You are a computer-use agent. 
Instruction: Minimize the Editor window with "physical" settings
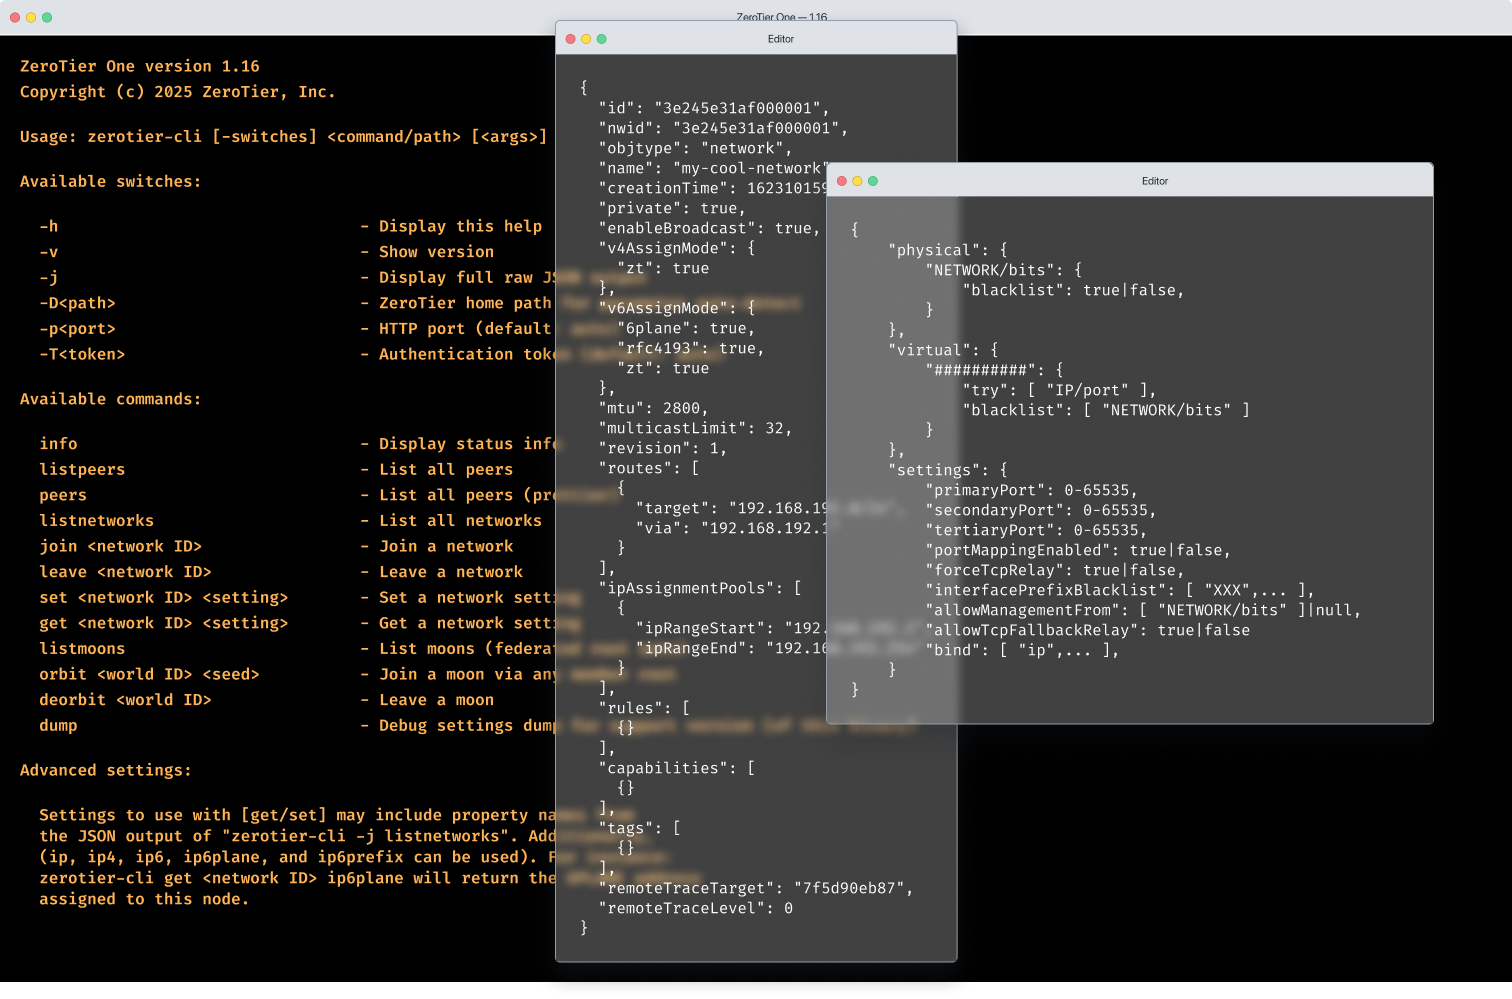pyautogui.click(x=857, y=181)
